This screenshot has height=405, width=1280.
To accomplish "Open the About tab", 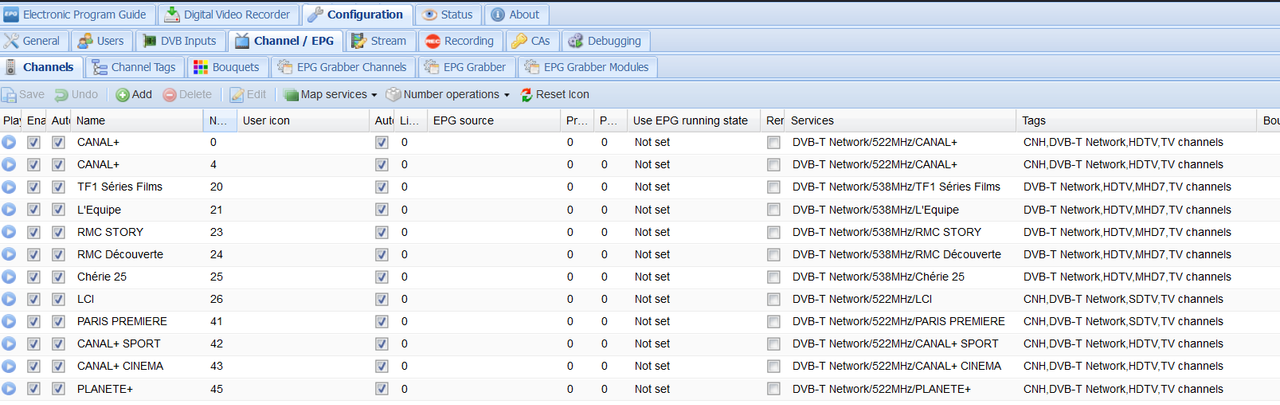I will (515, 15).
